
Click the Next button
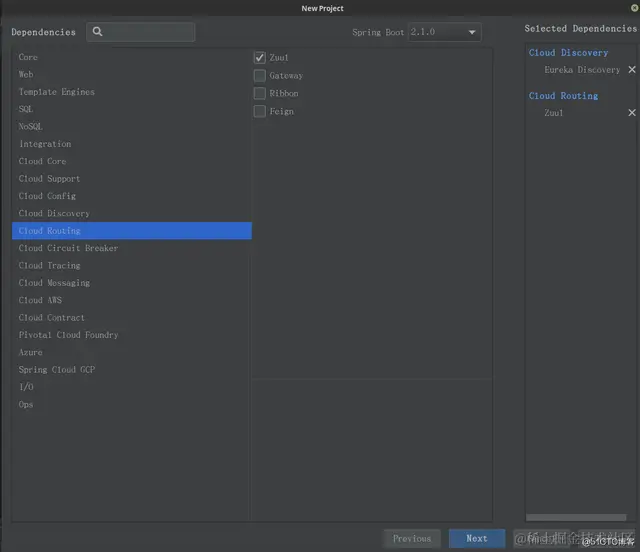(477, 539)
